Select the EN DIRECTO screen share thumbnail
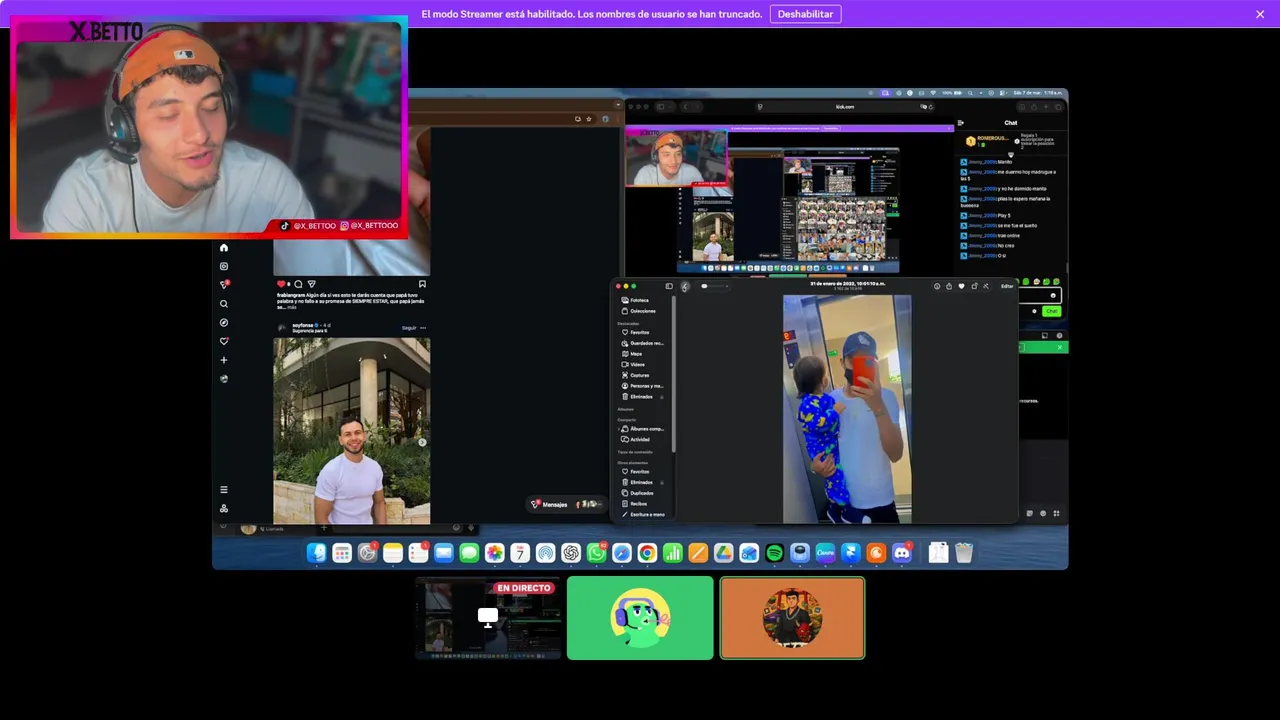The width and height of the screenshot is (1280, 720). click(x=488, y=618)
